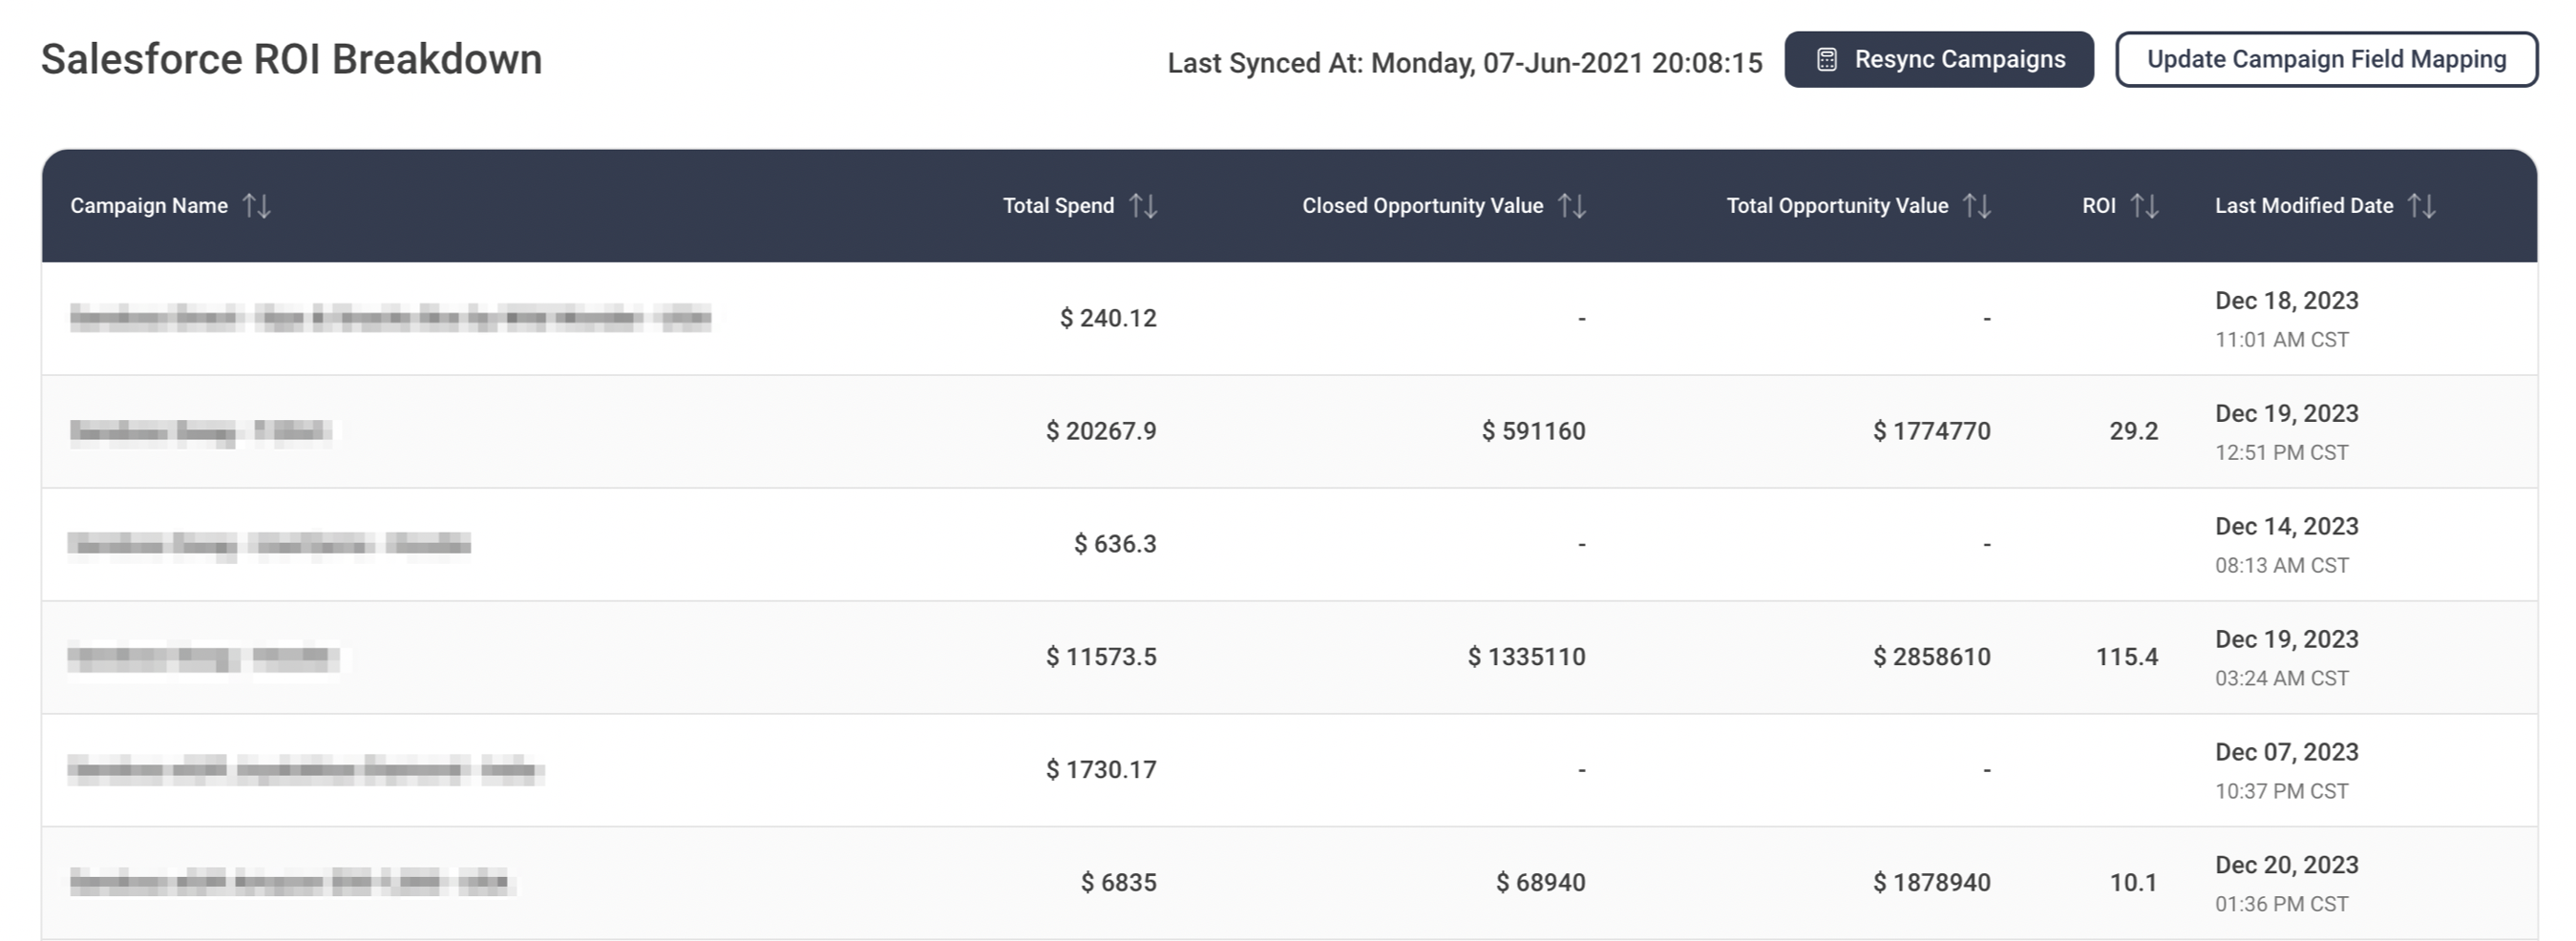Click the Last Modified Date column header
Image resolution: width=2576 pixels, height=941 pixels.
tap(2304, 206)
